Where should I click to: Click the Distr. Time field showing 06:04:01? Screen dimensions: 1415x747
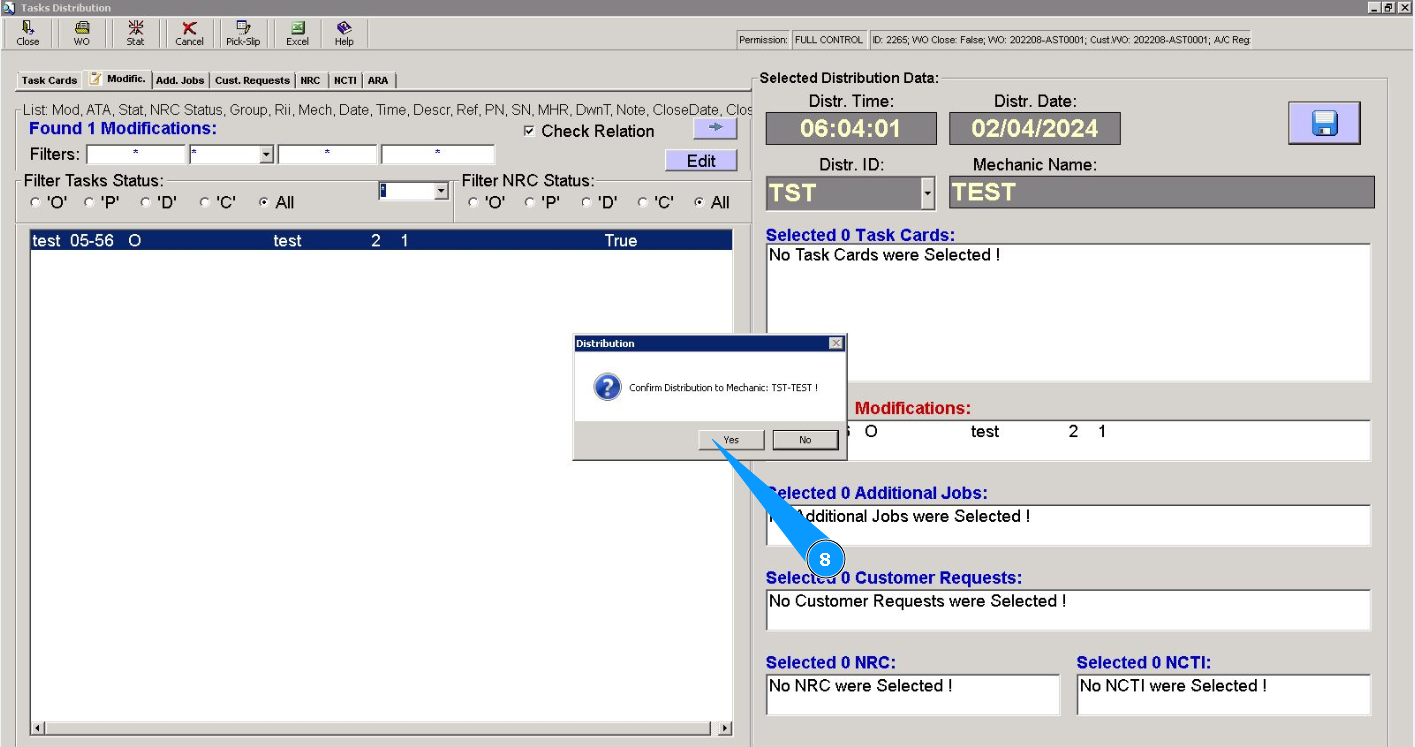pyautogui.click(x=851, y=129)
